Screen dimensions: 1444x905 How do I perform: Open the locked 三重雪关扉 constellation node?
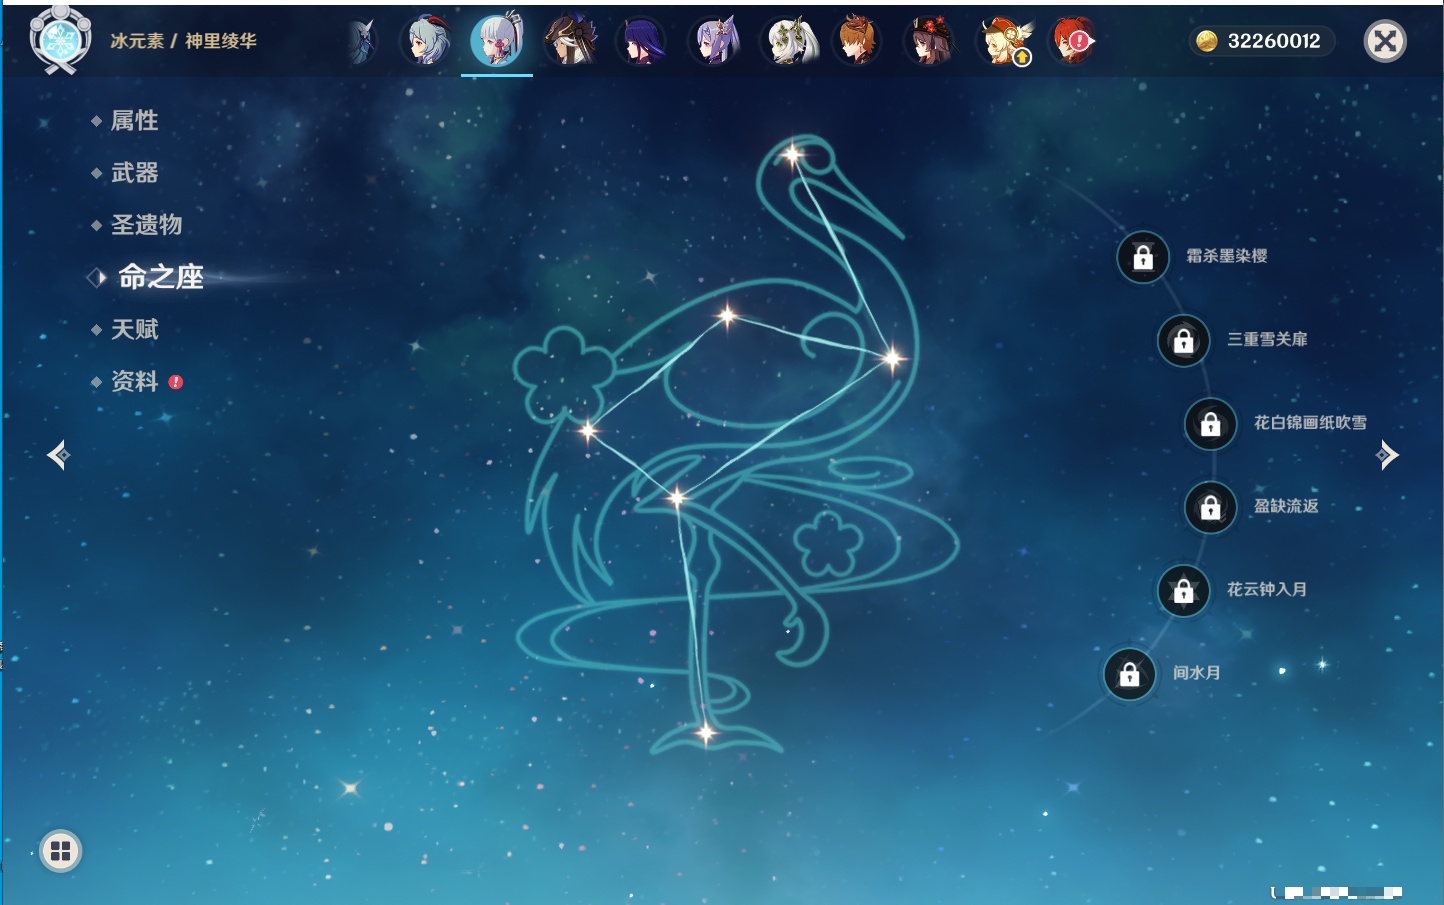(1183, 341)
